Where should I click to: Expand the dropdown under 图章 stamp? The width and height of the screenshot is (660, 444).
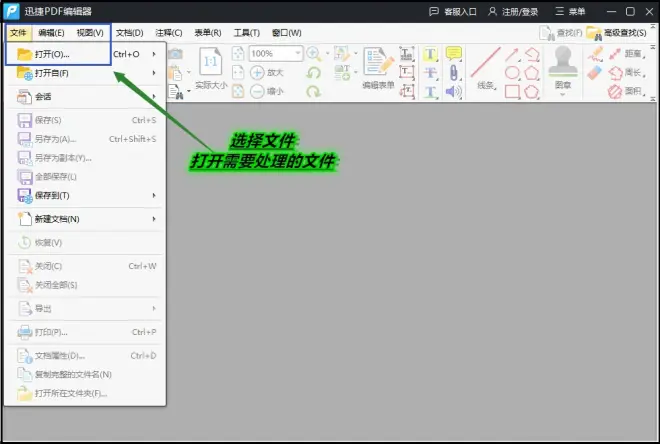563,95
